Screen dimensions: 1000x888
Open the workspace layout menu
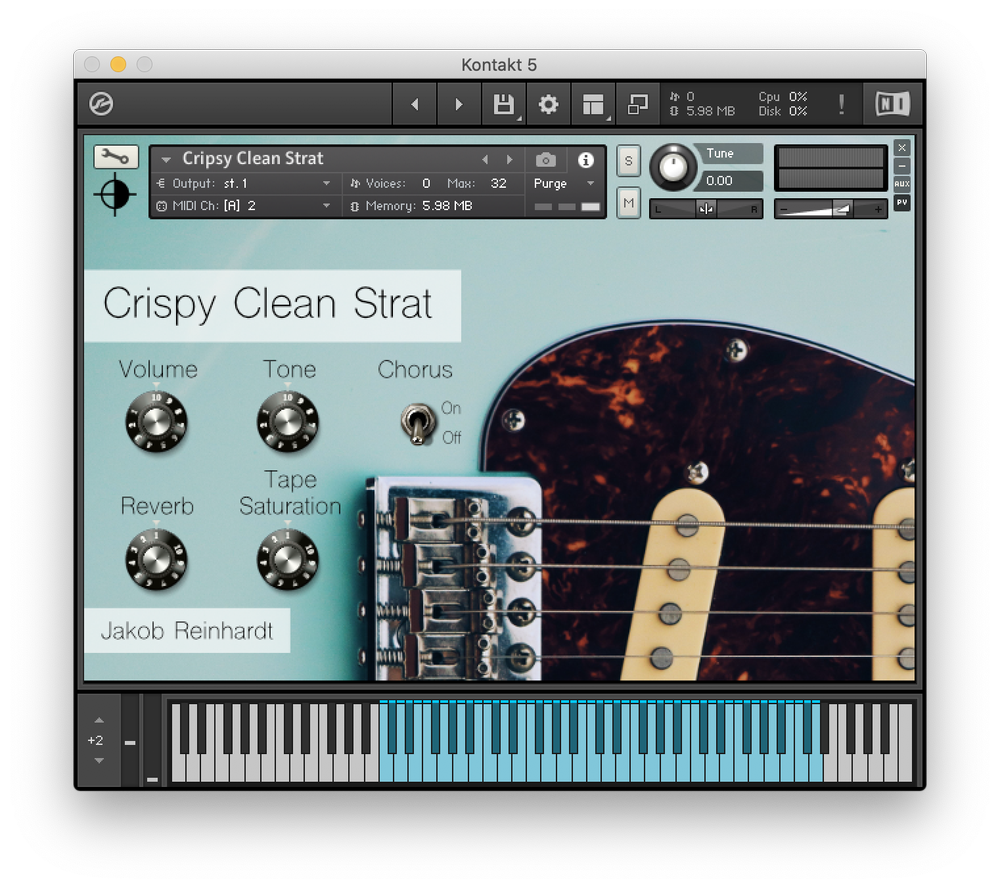point(593,104)
